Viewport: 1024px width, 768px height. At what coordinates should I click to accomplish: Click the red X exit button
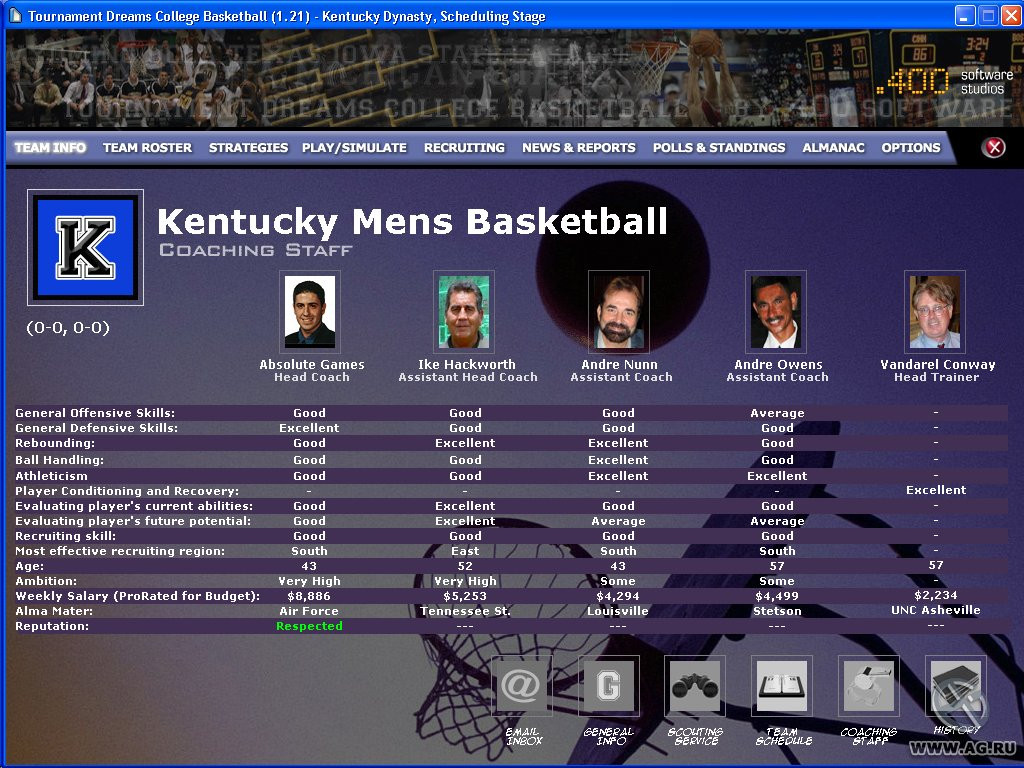click(x=994, y=148)
